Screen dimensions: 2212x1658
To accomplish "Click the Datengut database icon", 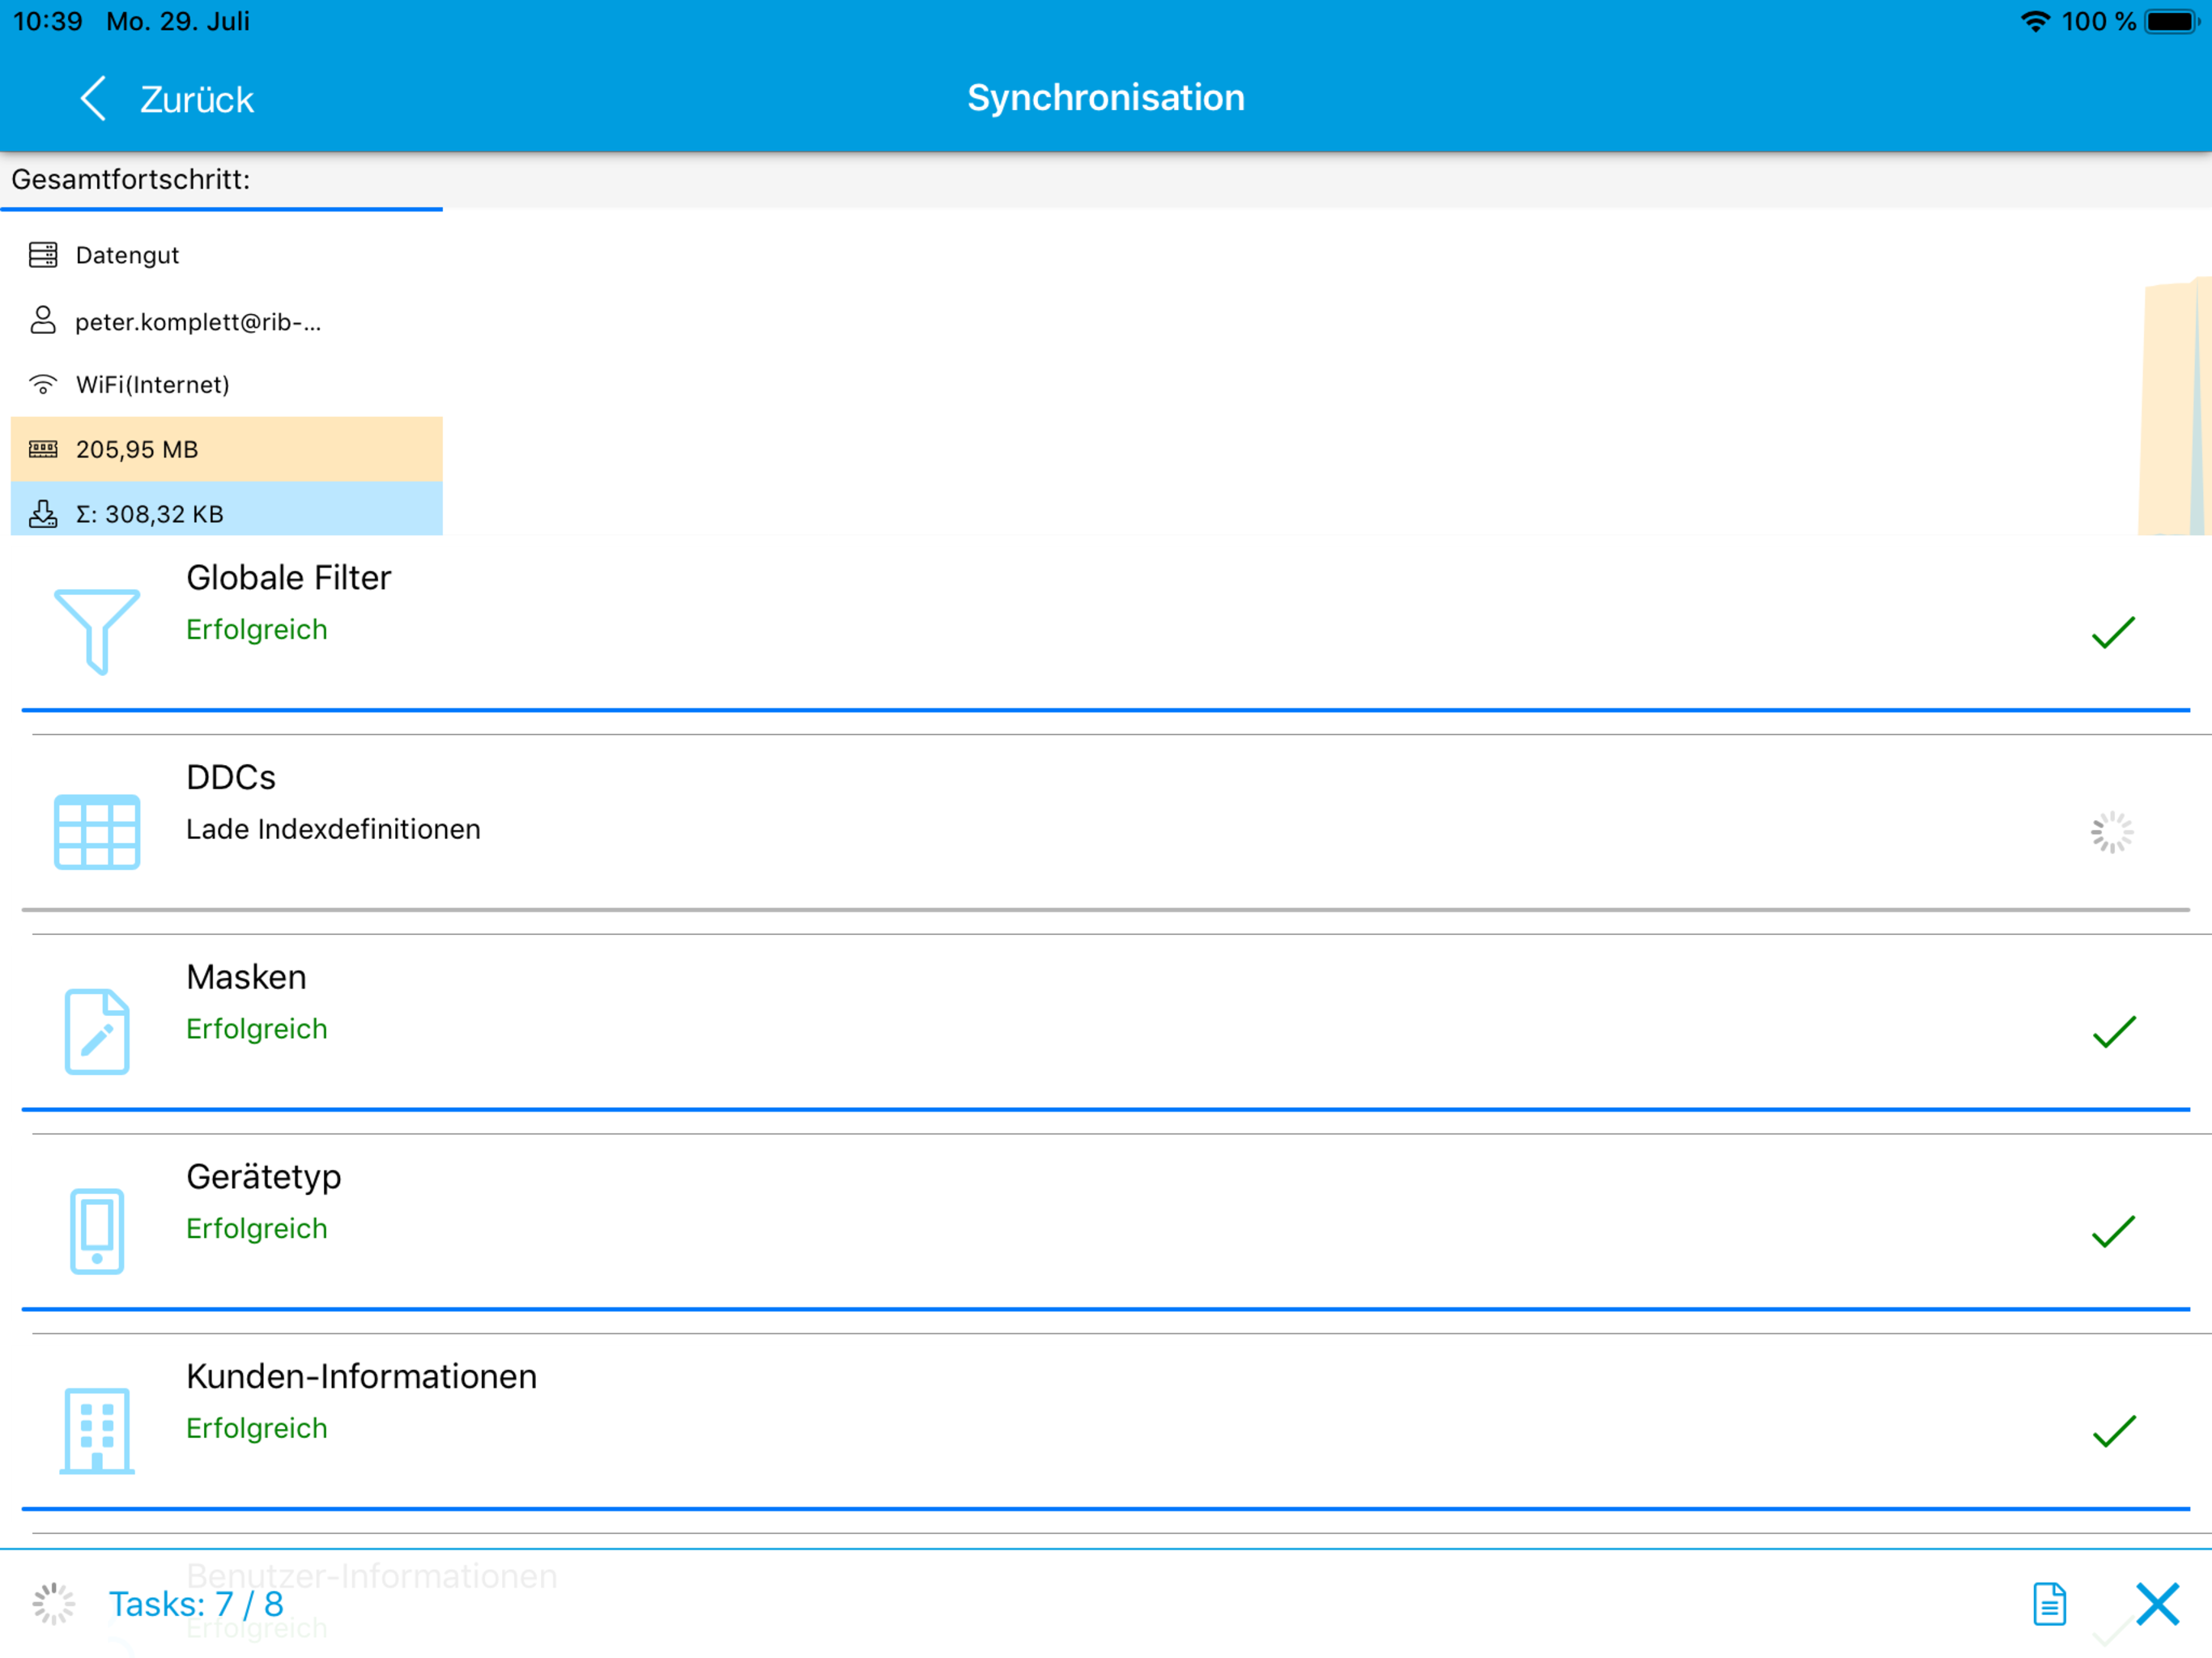I will point(43,255).
